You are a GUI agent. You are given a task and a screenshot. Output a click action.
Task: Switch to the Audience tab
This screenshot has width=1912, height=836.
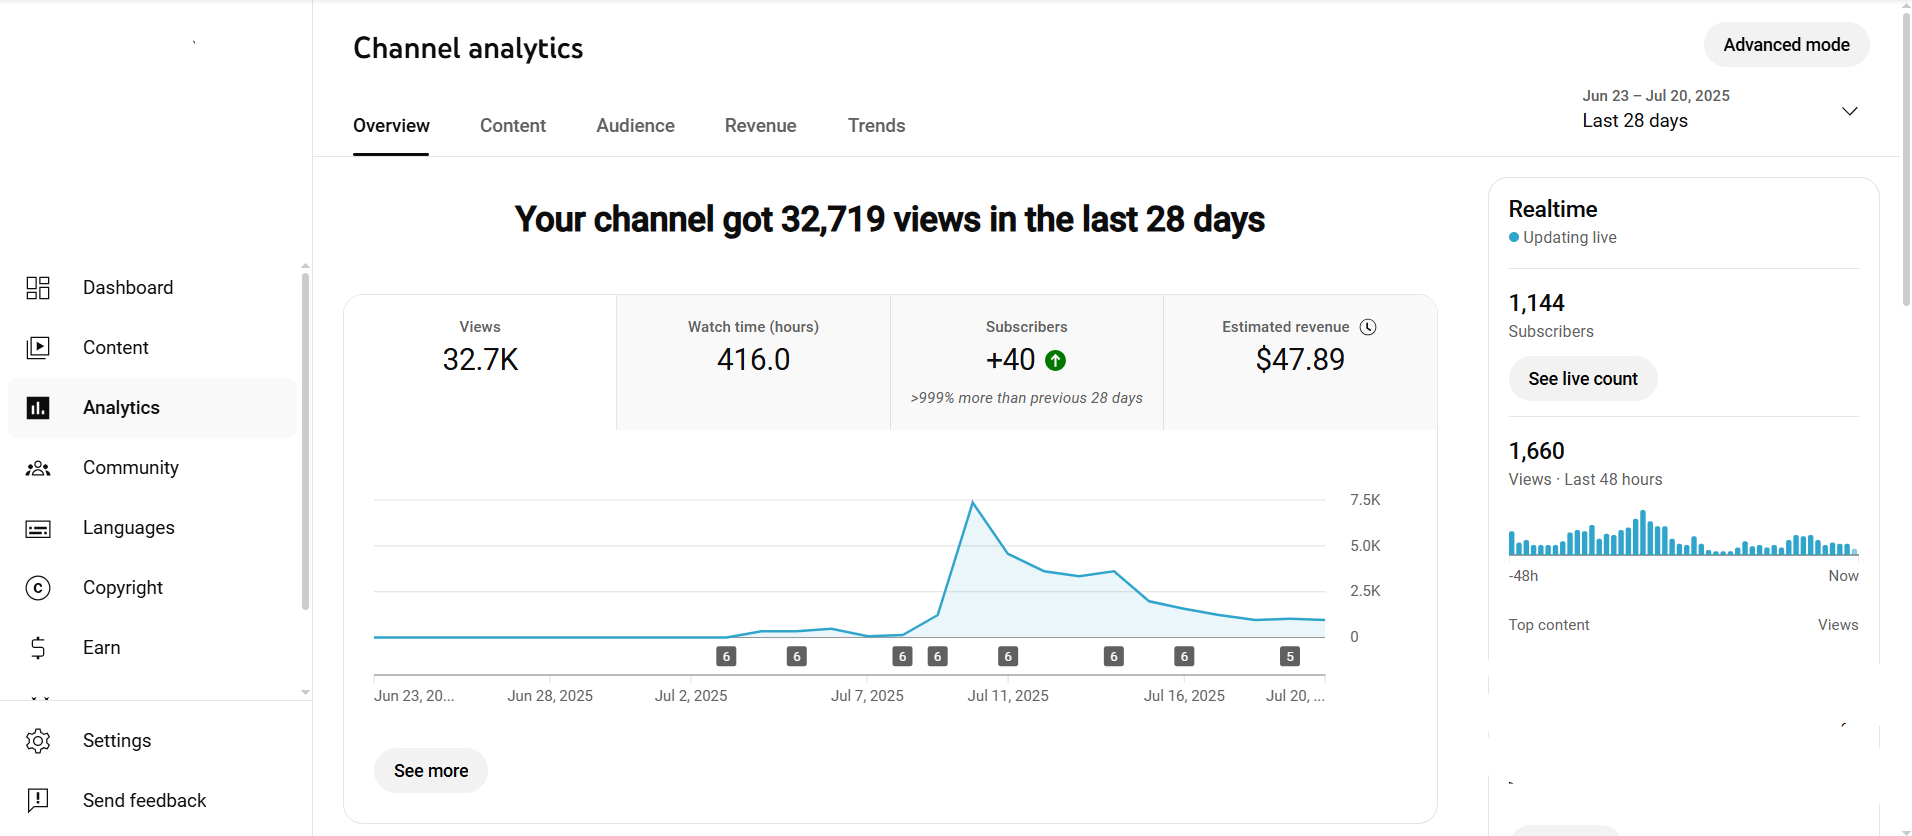[635, 126]
